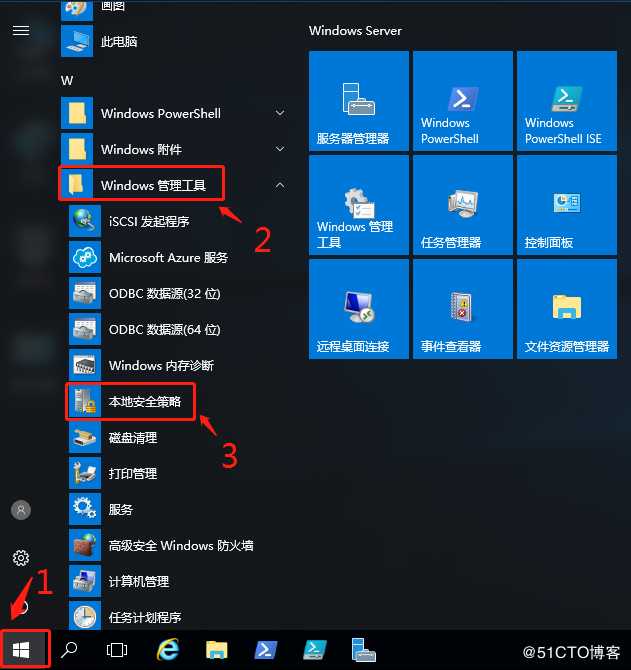Click the Internet Explorer taskbar icon

[167, 650]
